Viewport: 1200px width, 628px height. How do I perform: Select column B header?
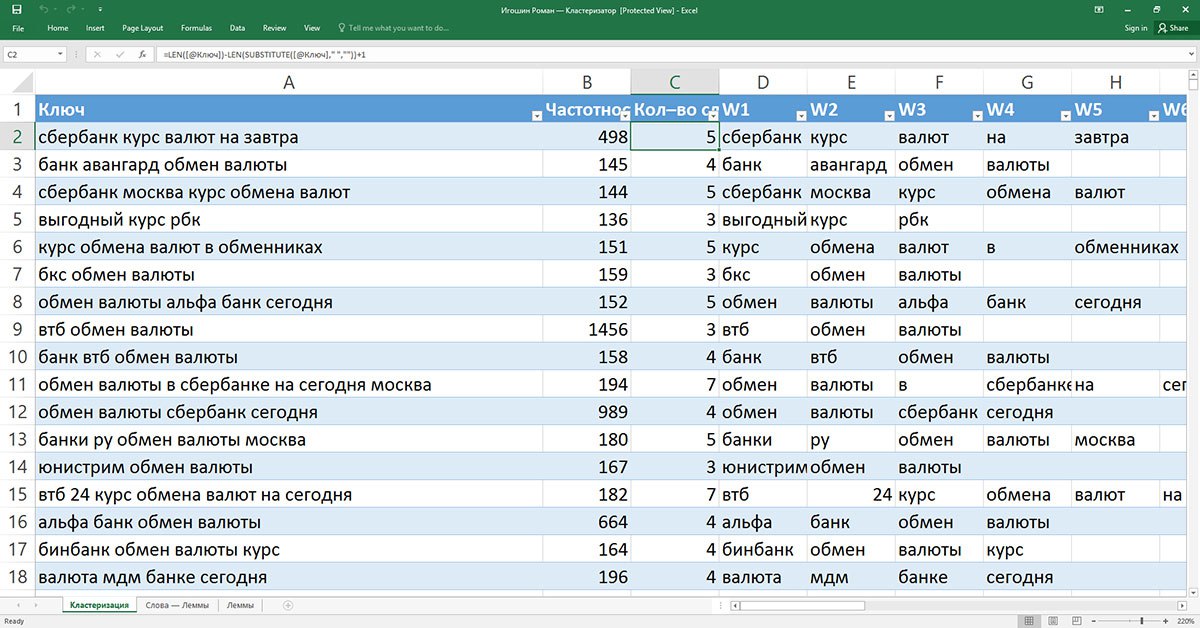click(x=587, y=82)
